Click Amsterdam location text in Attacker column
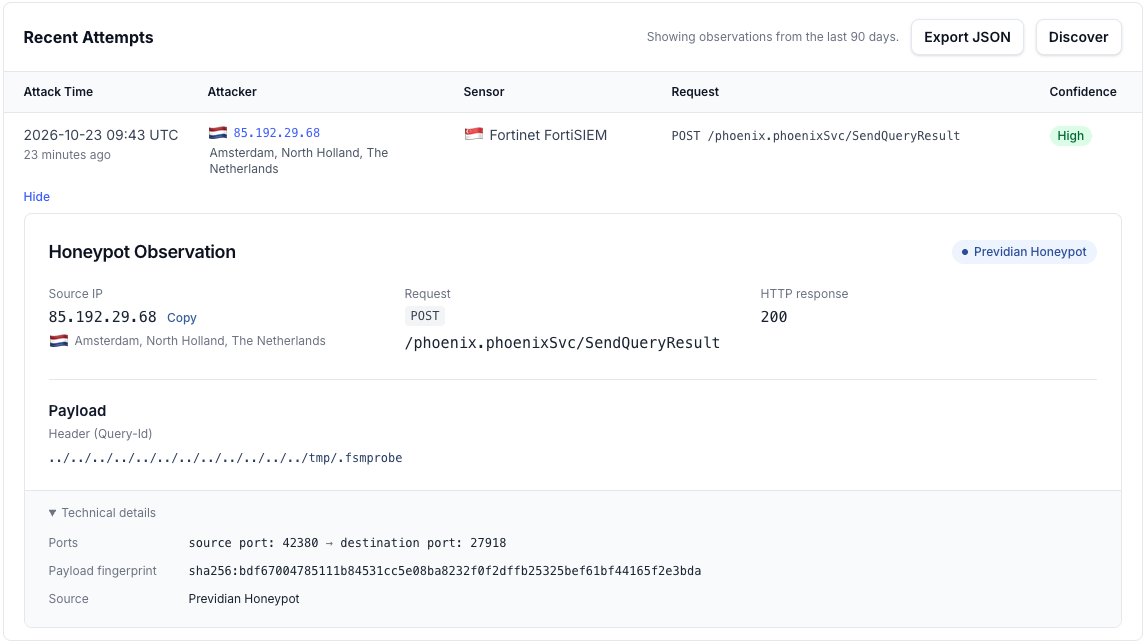 point(298,161)
